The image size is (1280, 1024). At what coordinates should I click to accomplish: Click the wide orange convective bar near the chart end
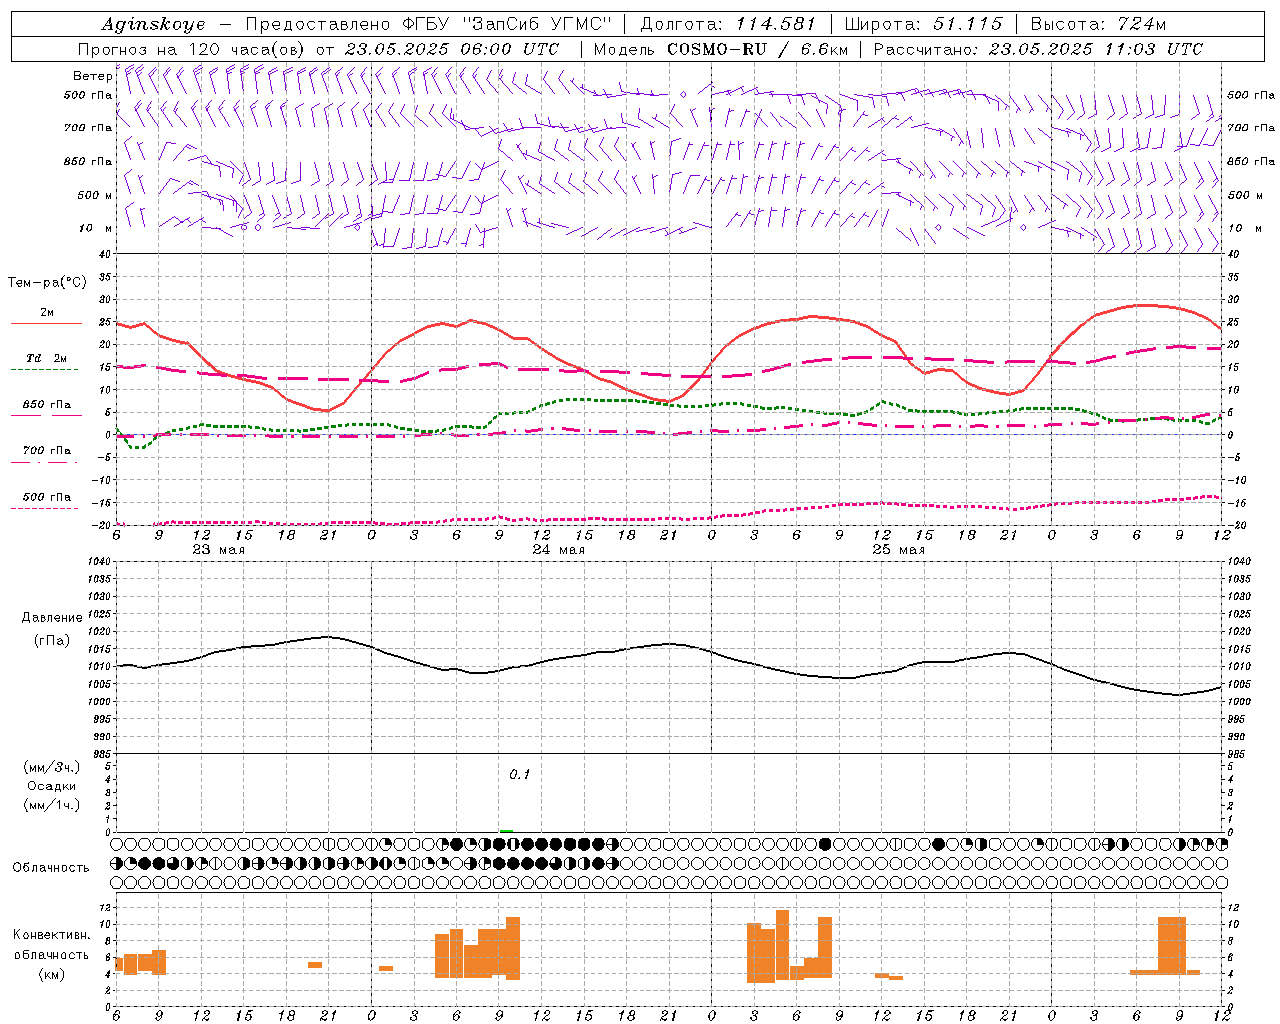(1172, 945)
